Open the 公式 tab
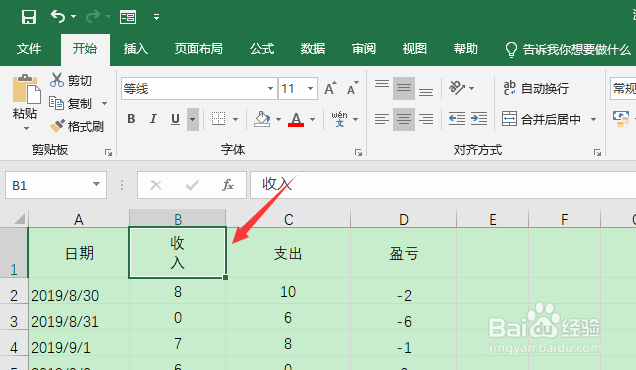The image size is (636, 370). click(x=262, y=49)
